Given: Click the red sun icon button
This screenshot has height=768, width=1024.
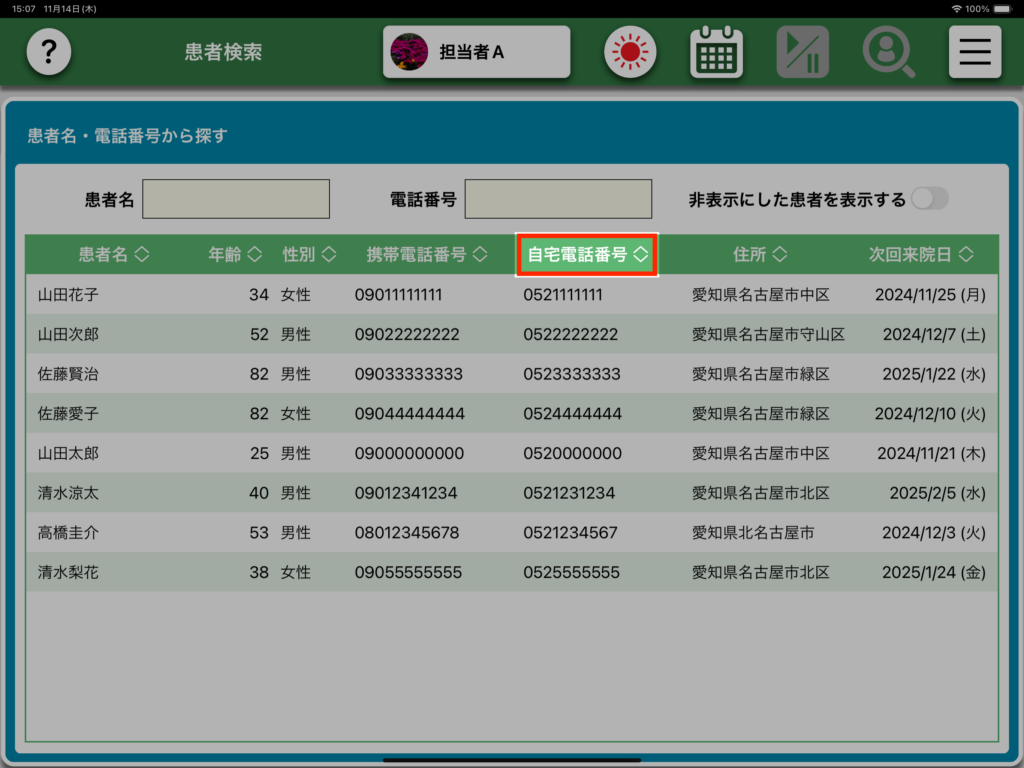Looking at the screenshot, I should (x=629, y=52).
